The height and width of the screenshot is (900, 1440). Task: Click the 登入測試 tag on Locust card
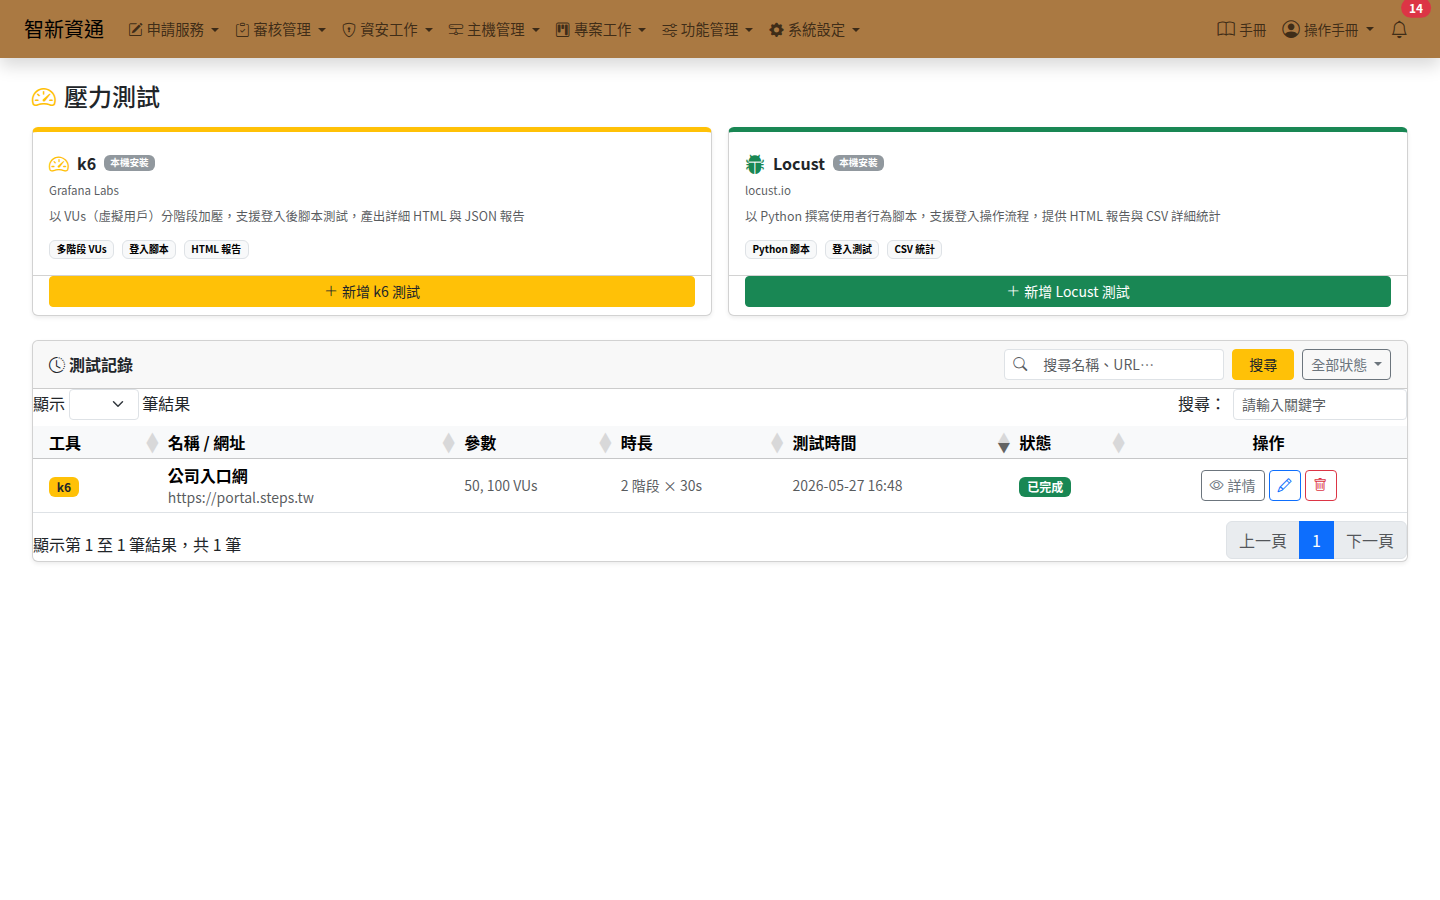(x=852, y=249)
